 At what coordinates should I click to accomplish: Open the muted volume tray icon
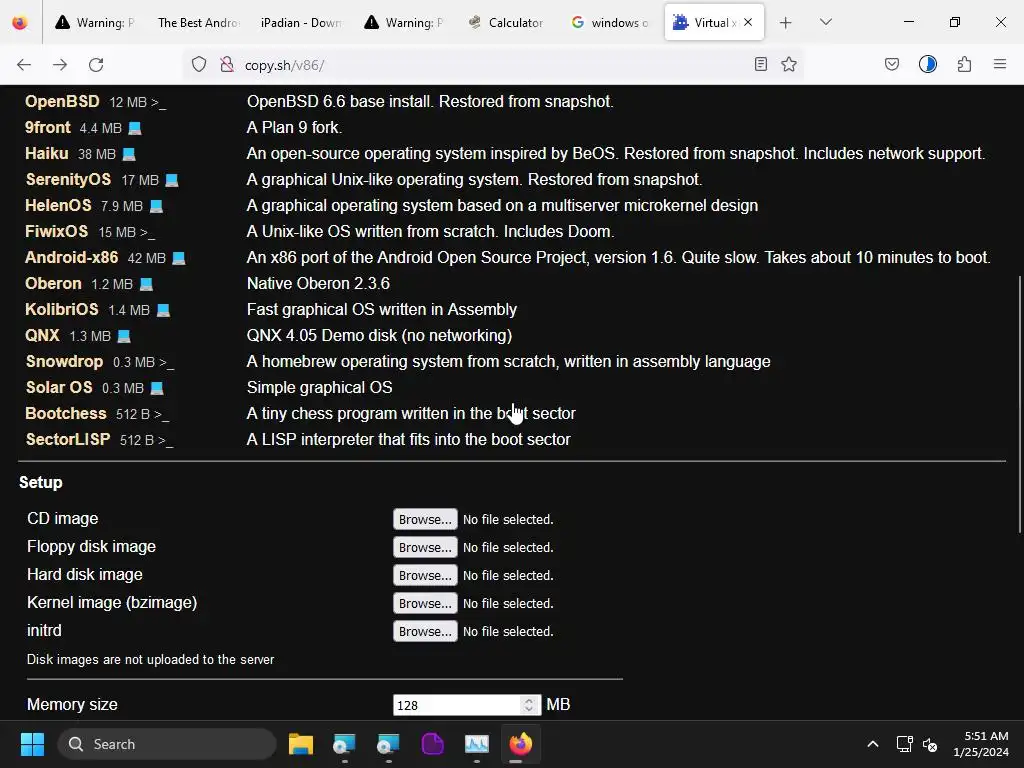[930, 744]
